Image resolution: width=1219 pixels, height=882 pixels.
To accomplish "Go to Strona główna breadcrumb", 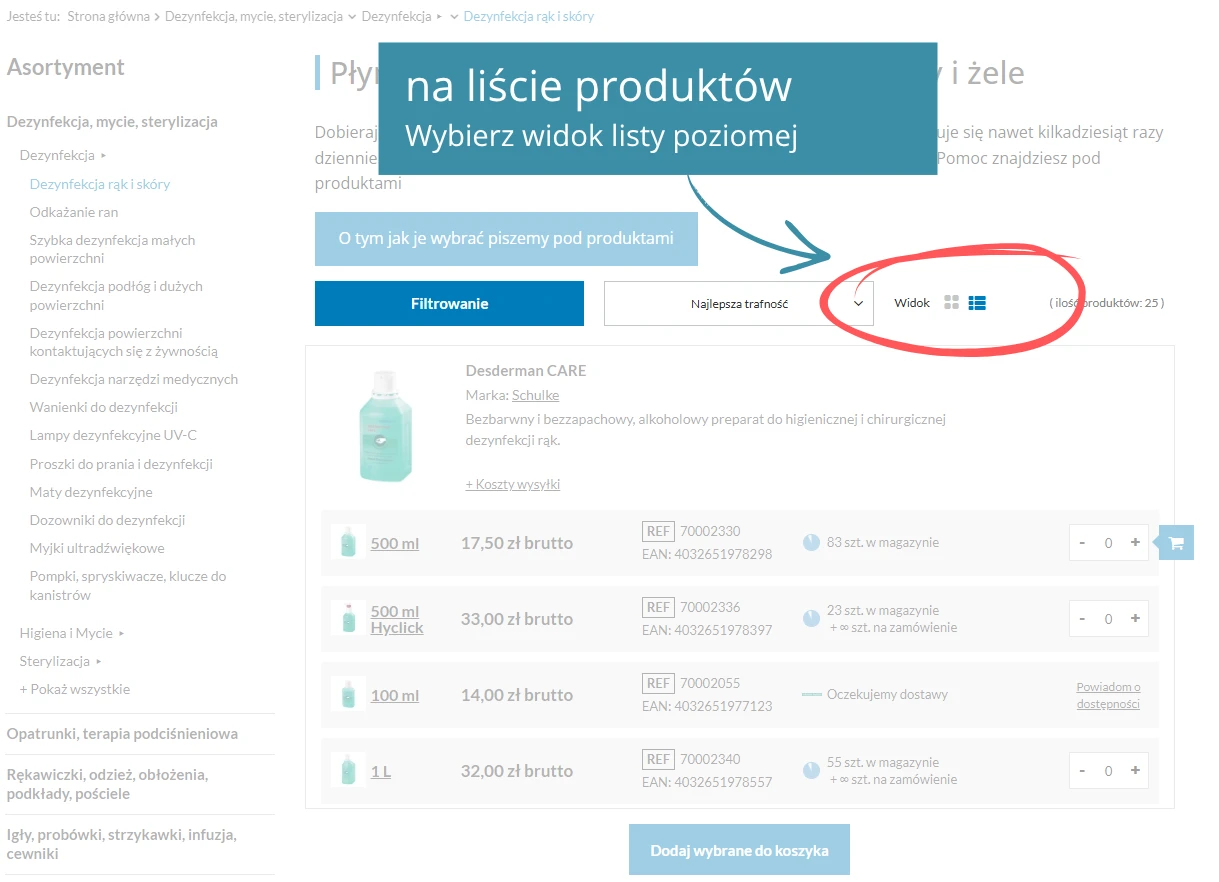I will pyautogui.click(x=108, y=17).
